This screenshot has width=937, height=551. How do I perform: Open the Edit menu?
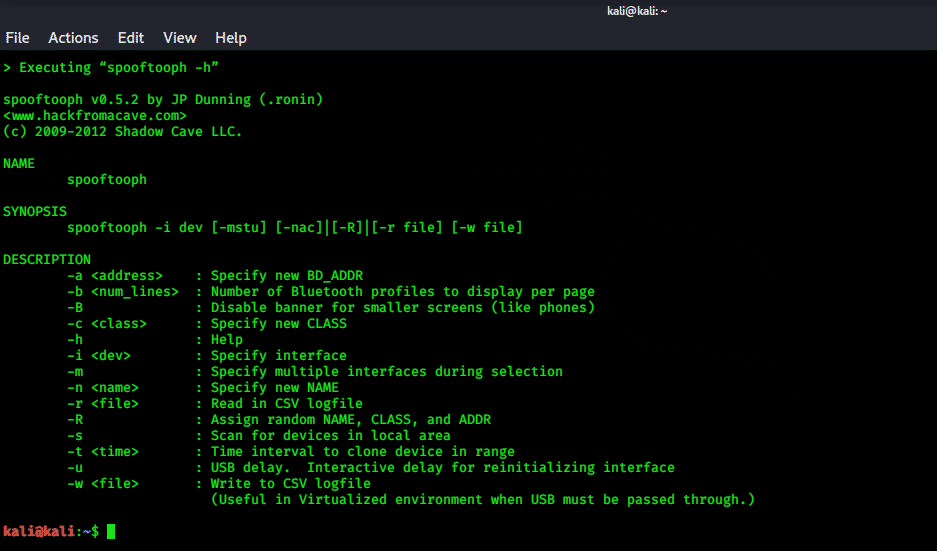(x=131, y=38)
